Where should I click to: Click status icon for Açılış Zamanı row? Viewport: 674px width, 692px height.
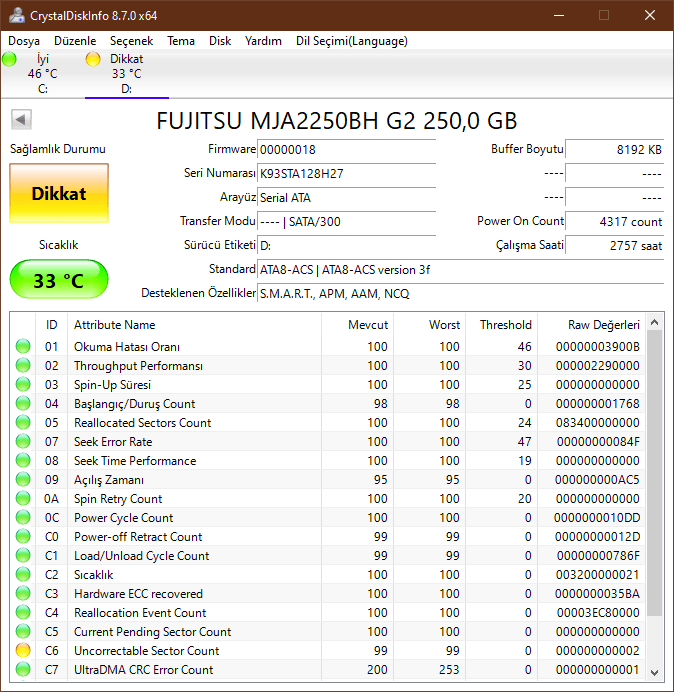[x=23, y=479]
